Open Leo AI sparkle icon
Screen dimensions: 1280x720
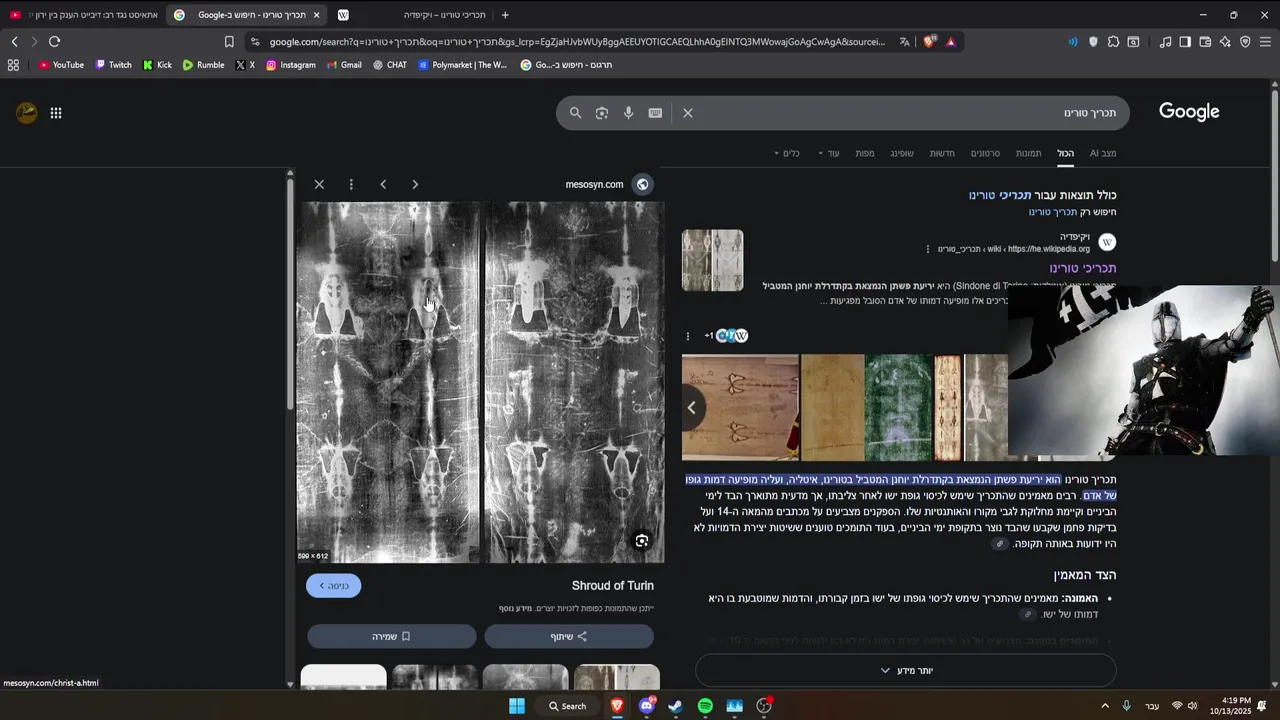[x=1225, y=42]
